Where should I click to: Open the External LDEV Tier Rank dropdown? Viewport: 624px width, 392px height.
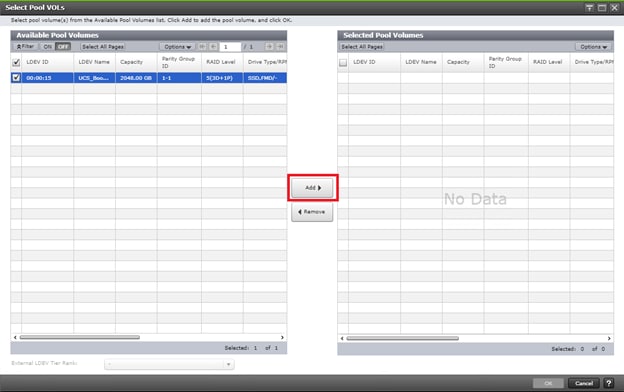[x=169, y=364]
